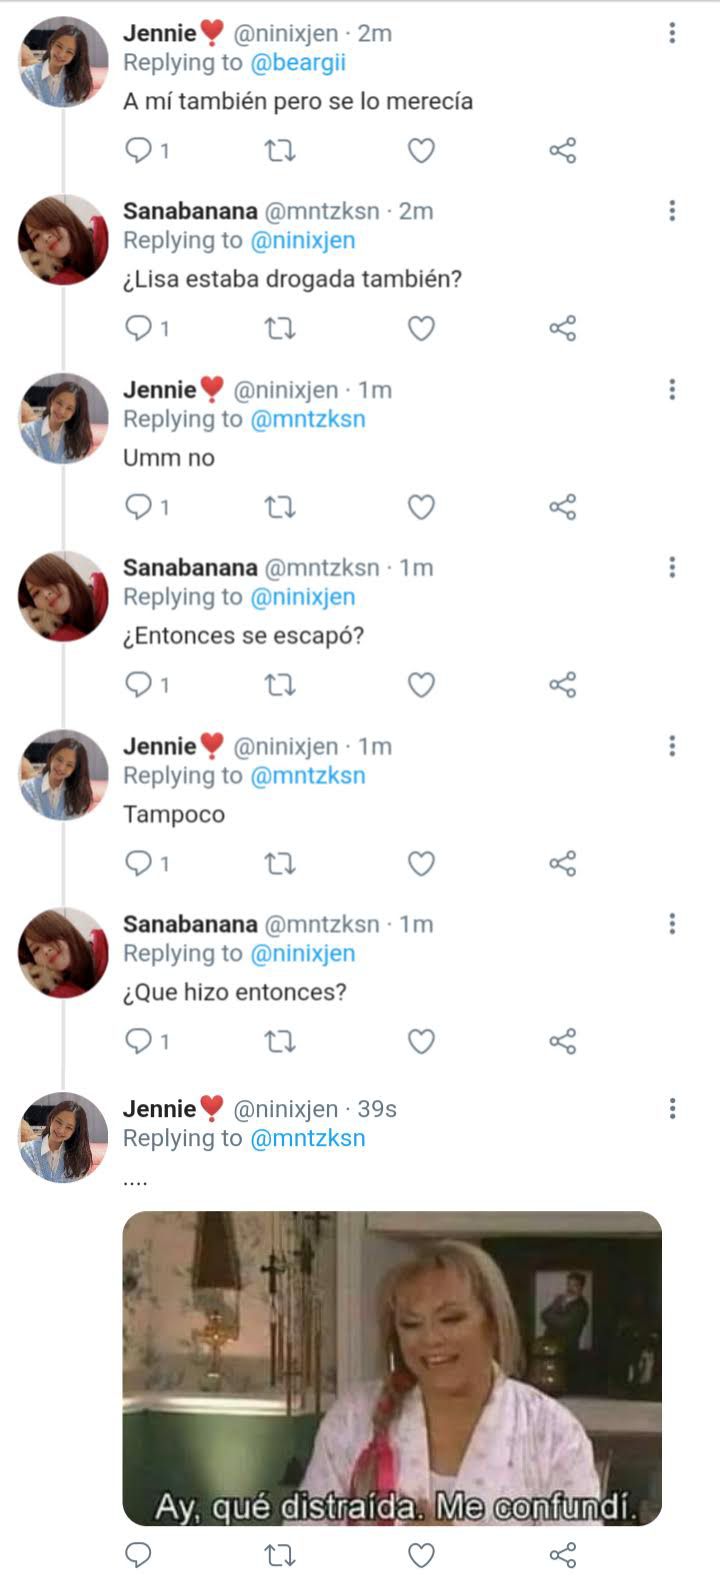This screenshot has height=1579, width=720.
Task: Open Sanabanana's avatar beside "¿Entonces se escapó?"
Action: point(63,596)
